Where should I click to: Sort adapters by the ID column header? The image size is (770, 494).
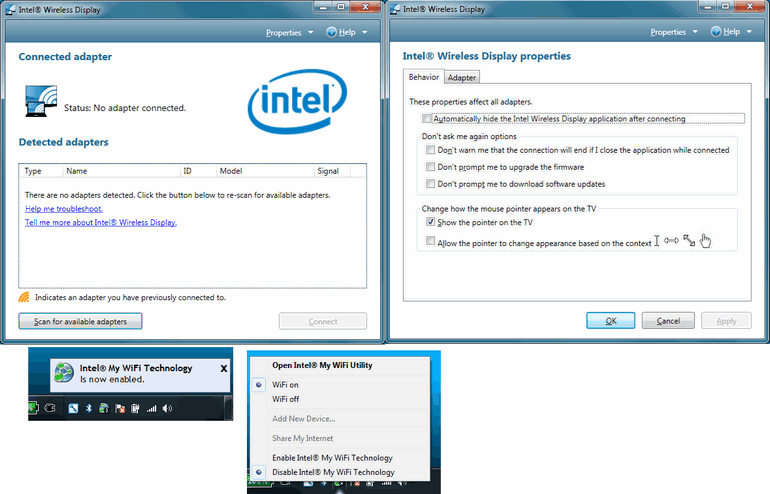[x=198, y=171]
